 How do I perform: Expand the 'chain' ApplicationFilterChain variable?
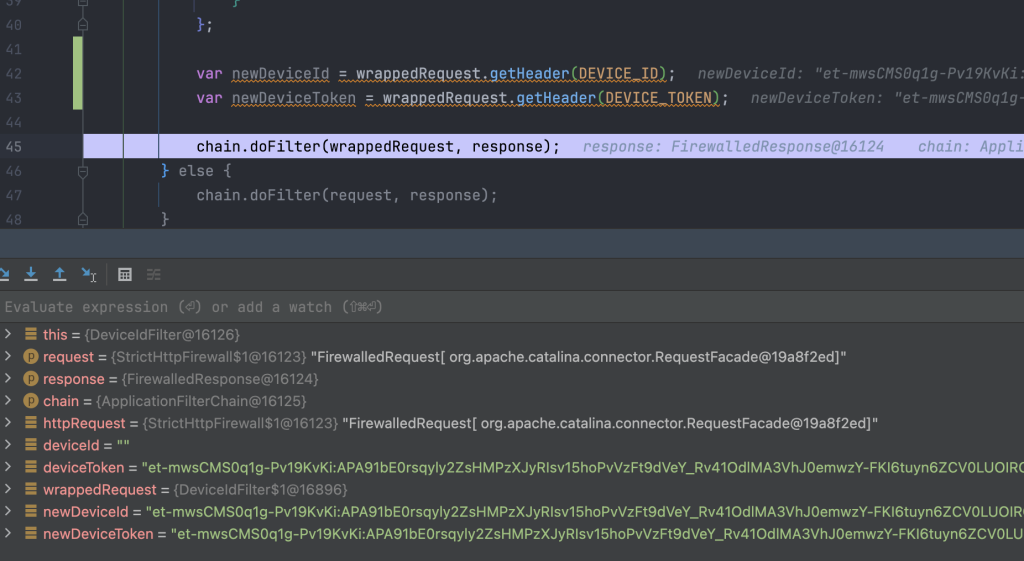click(8, 401)
